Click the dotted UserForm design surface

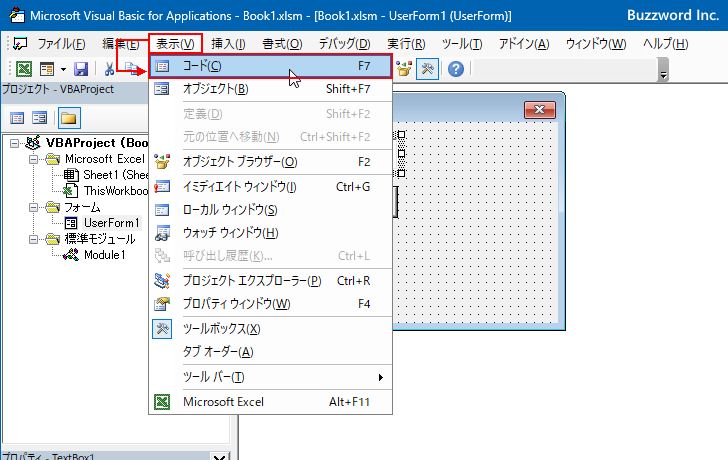click(476, 223)
